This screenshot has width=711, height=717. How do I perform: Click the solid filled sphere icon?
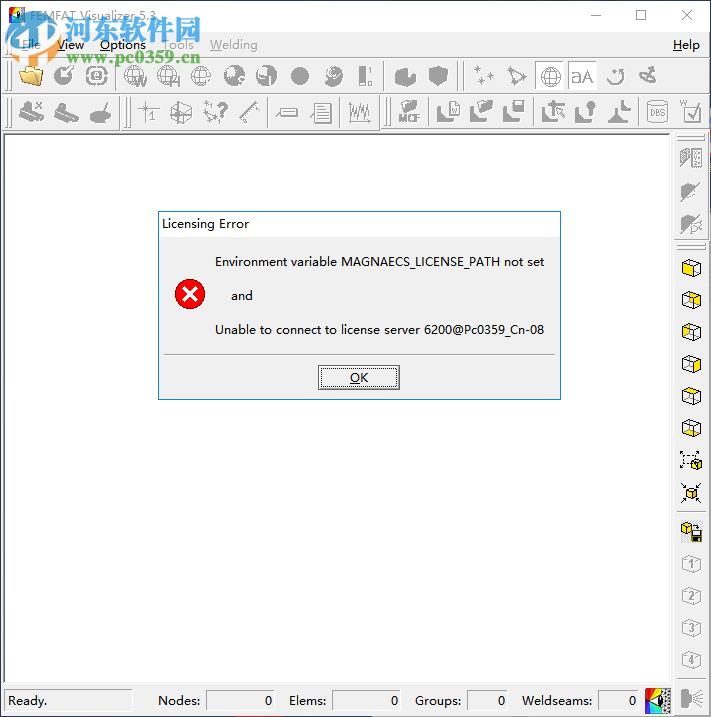300,76
